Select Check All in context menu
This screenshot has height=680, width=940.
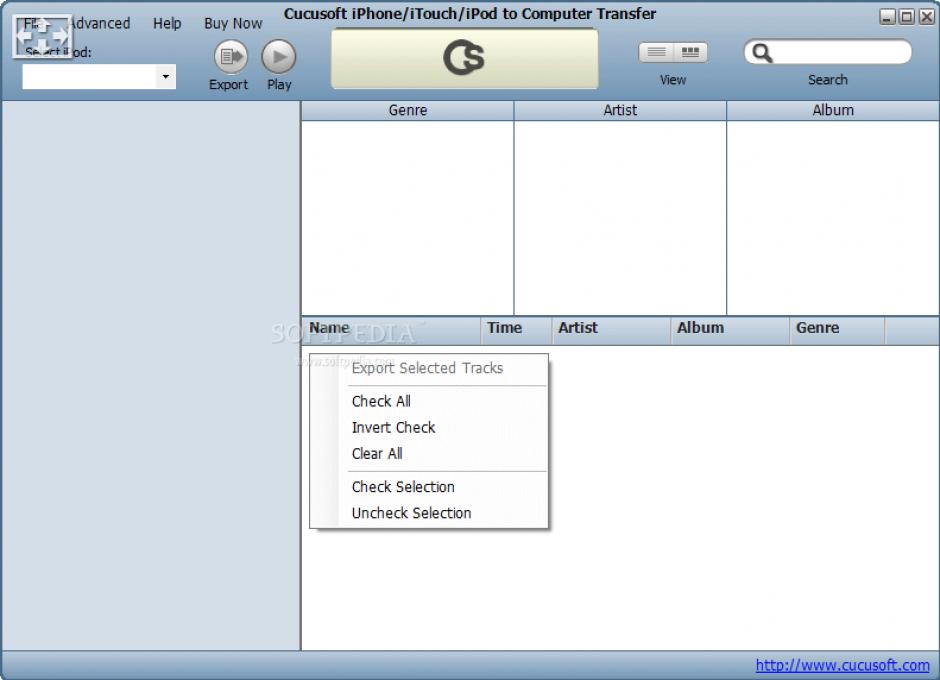click(429, 401)
